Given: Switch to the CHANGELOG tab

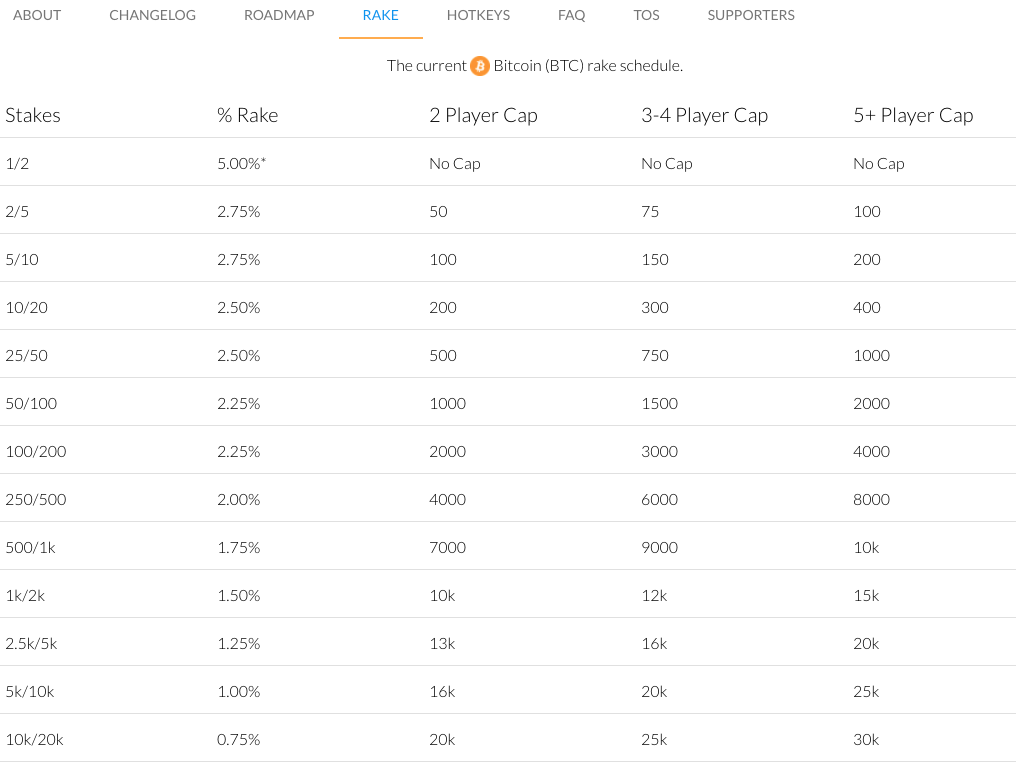Looking at the screenshot, I should tap(152, 16).
